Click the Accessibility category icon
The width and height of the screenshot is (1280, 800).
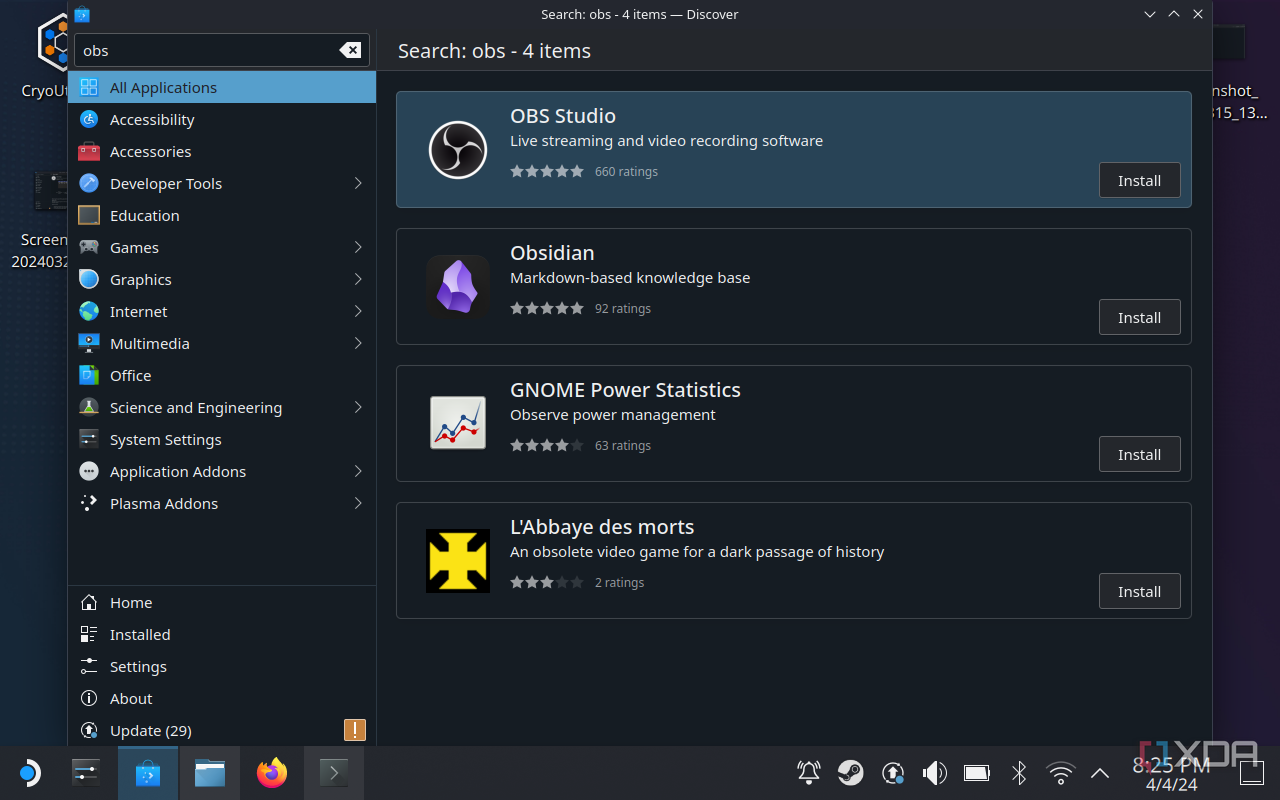coord(89,119)
